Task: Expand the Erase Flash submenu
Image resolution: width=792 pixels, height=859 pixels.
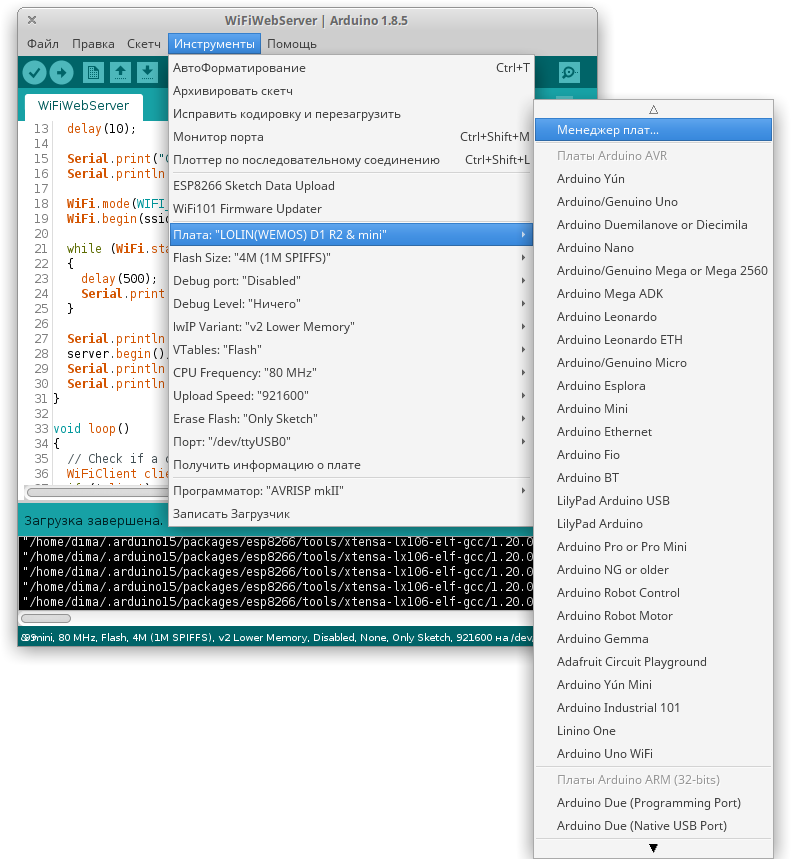Action: point(351,419)
